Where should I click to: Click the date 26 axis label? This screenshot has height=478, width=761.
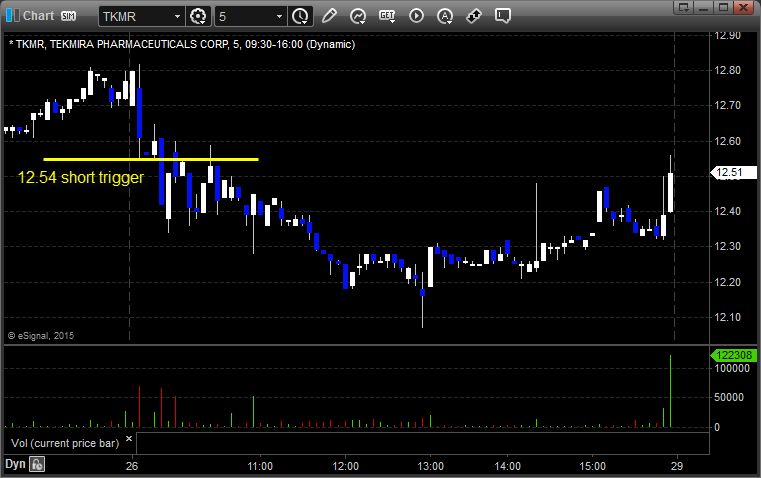click(x=132, y=466)
